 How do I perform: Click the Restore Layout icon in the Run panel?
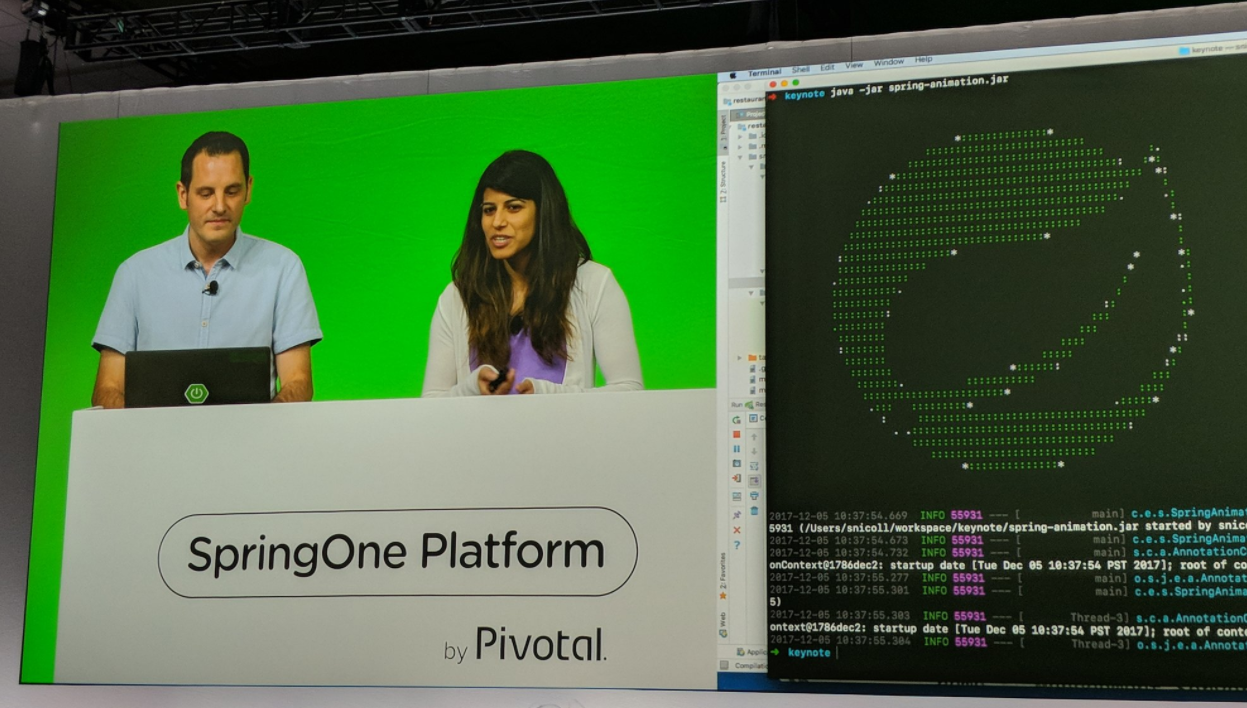(x=737, y=496)
